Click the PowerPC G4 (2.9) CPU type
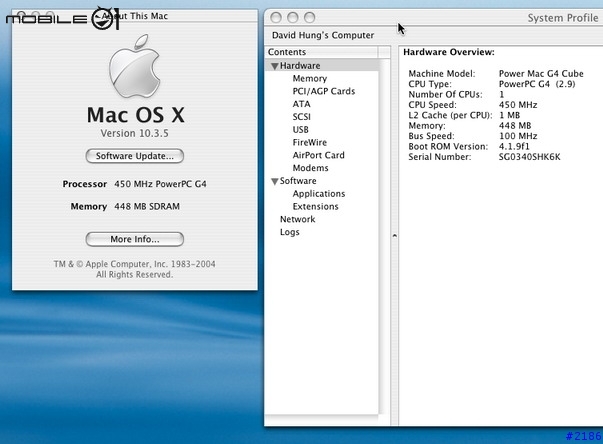Viewport: 603px width, 444px height. pos(537,84)
